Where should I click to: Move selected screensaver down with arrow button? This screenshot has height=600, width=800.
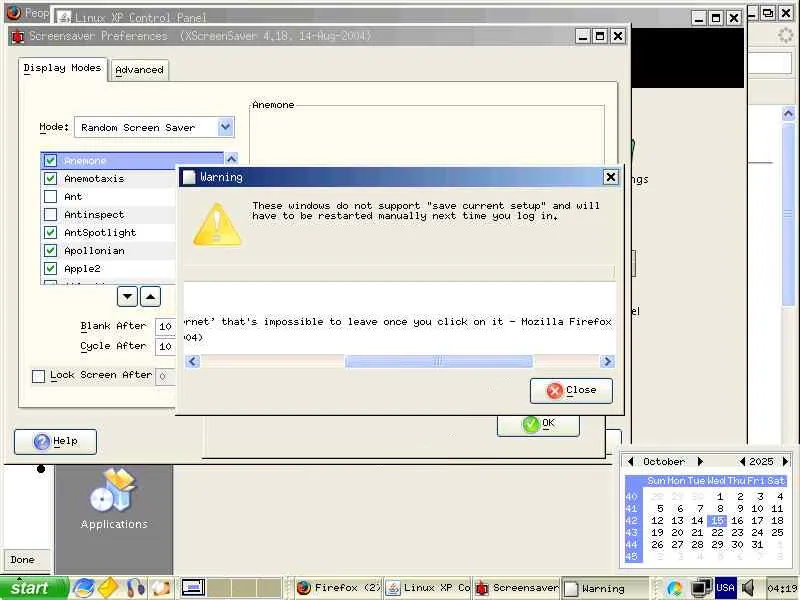pyautogui.click(x=127, y=296)
